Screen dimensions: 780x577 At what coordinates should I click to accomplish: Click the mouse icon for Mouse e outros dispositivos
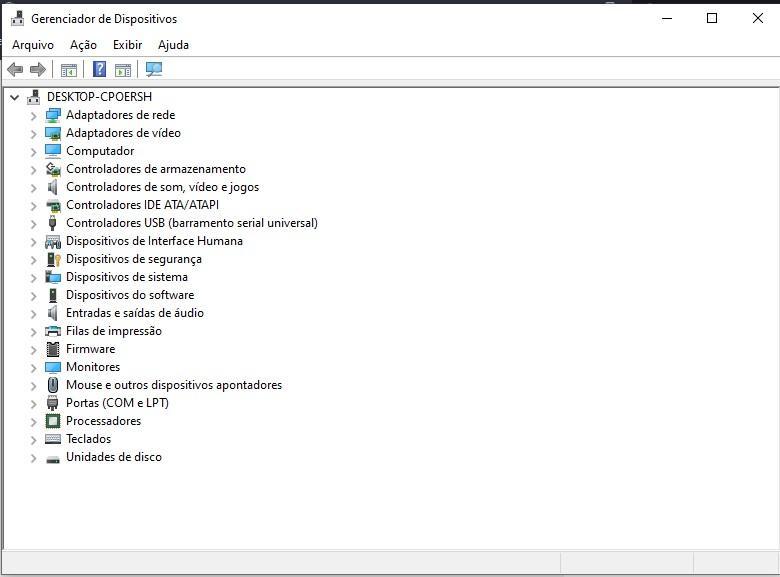(x=53, y=385)
